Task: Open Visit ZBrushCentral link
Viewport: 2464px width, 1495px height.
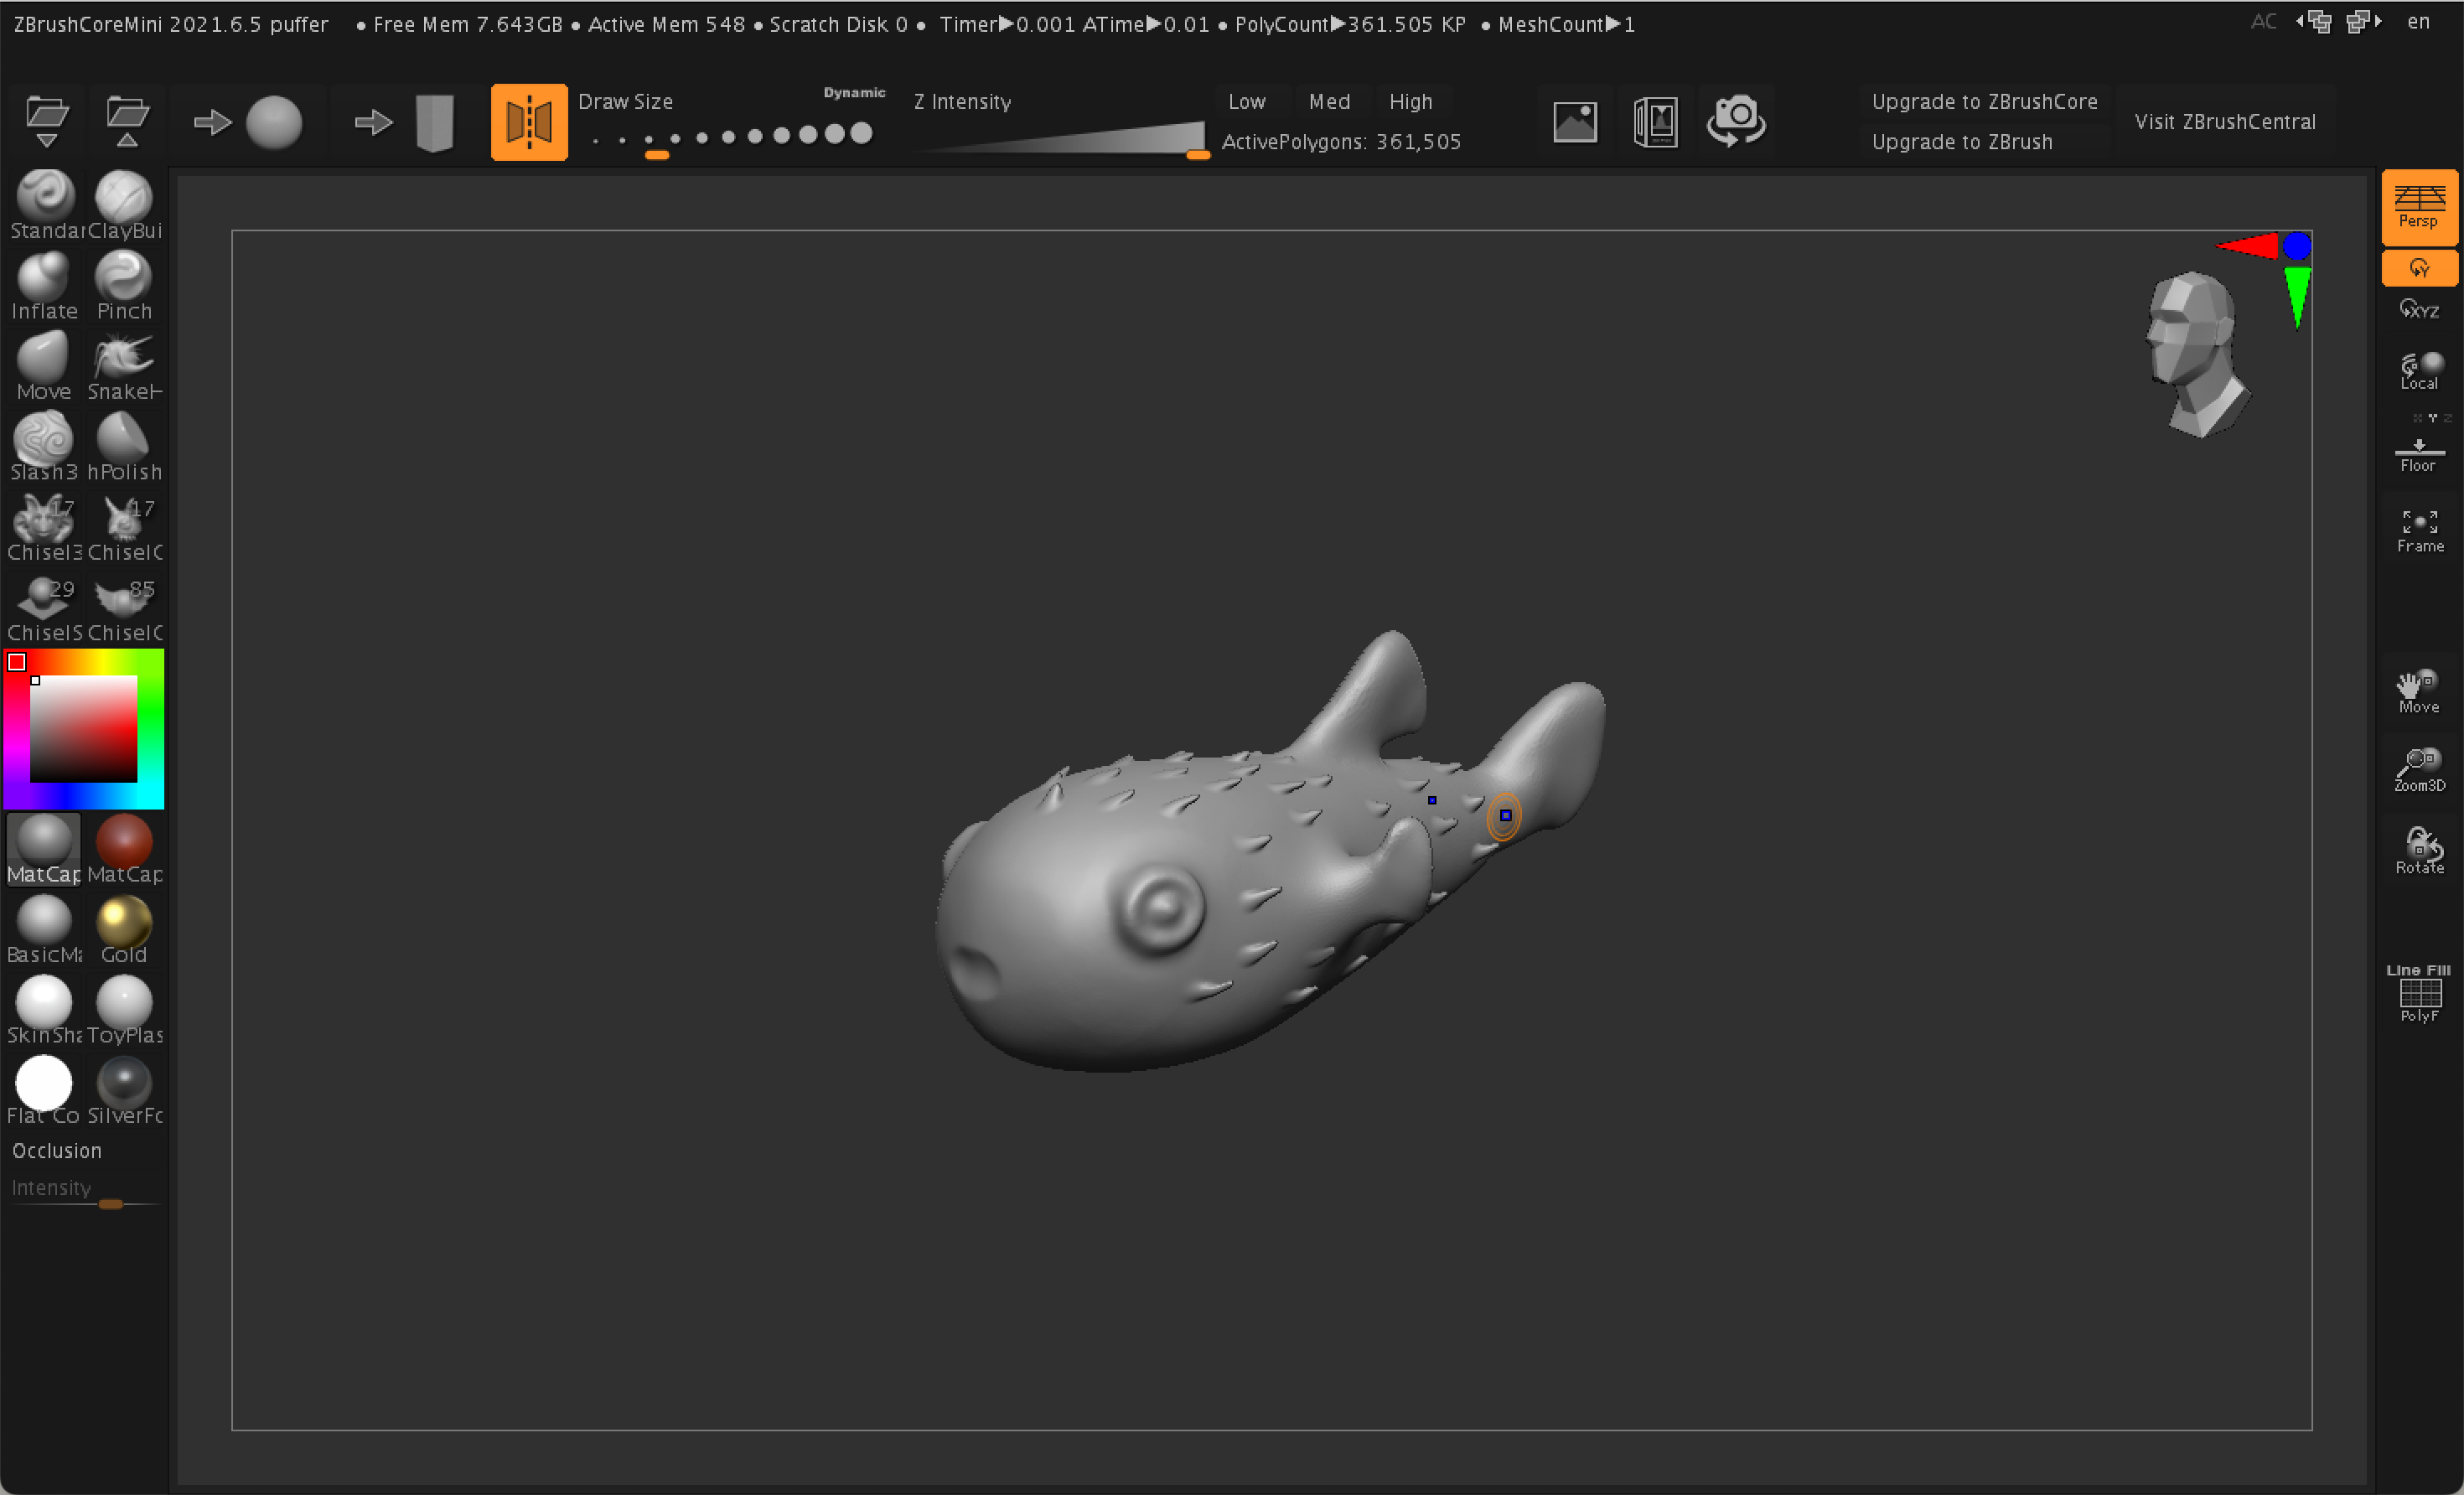Action: click(x=2224, y=122)
